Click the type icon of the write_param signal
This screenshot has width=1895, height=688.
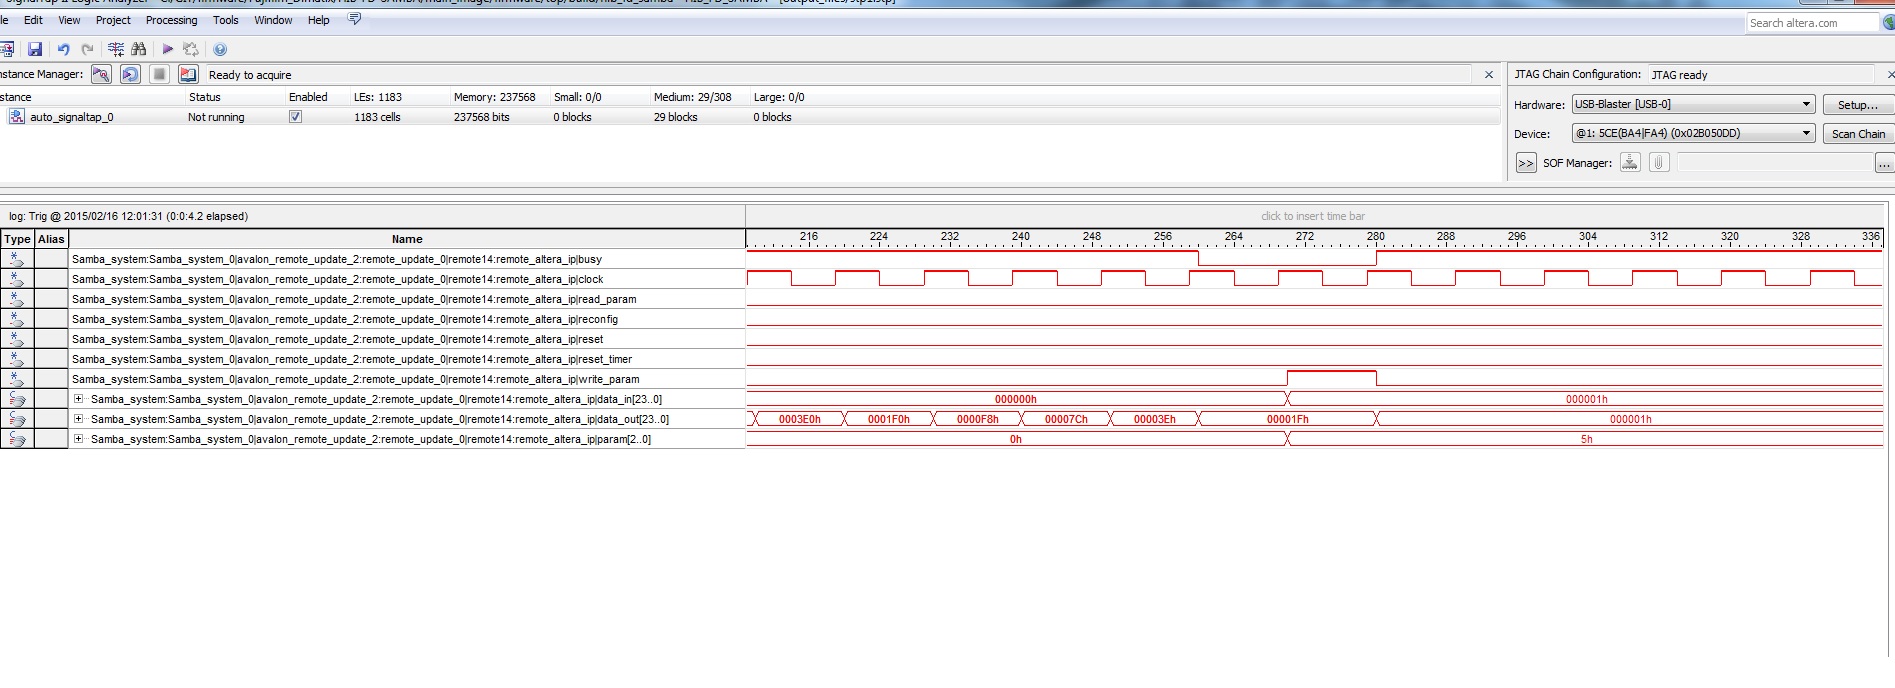point(17,379)
